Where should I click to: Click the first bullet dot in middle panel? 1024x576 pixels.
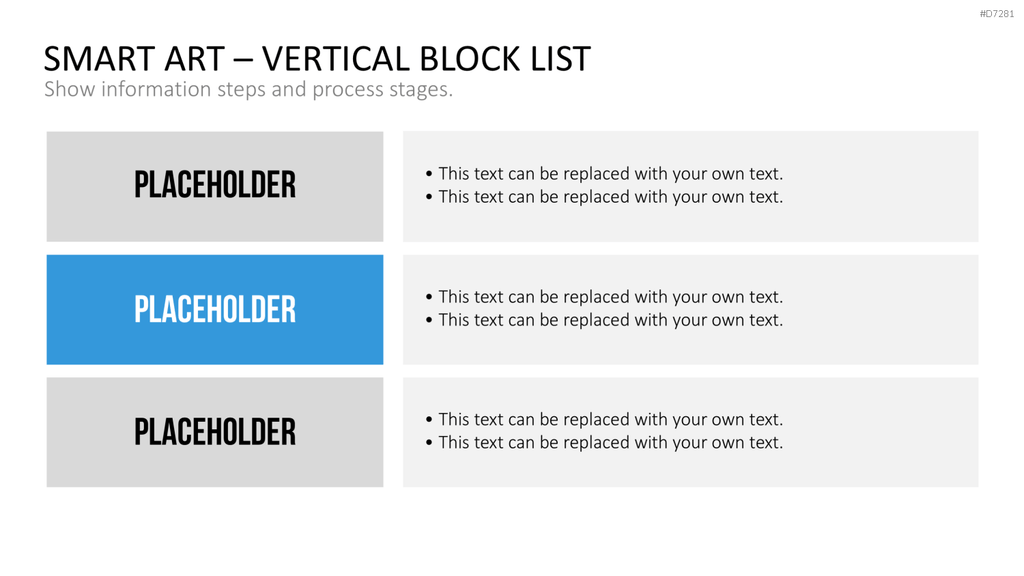428,296
